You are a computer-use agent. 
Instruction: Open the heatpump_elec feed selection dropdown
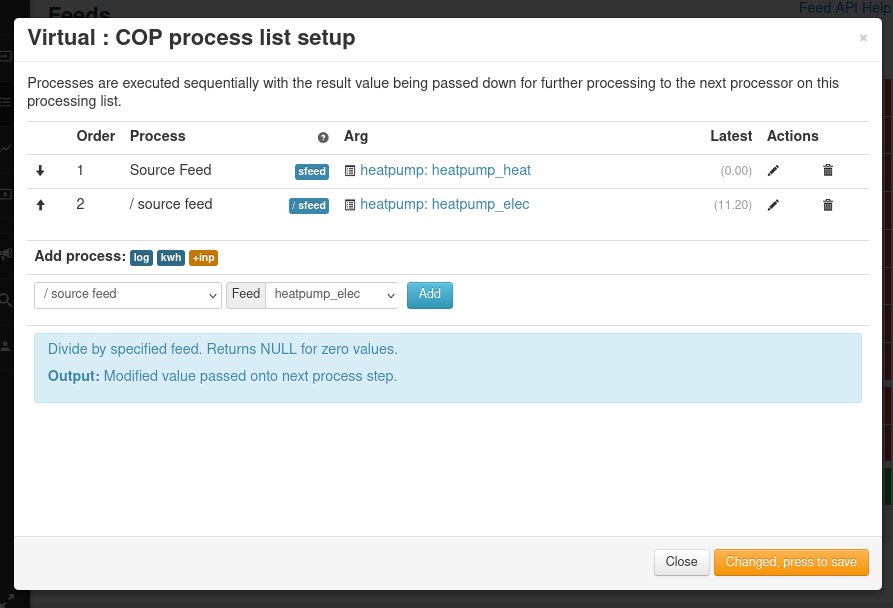click(x=332, y=295)
